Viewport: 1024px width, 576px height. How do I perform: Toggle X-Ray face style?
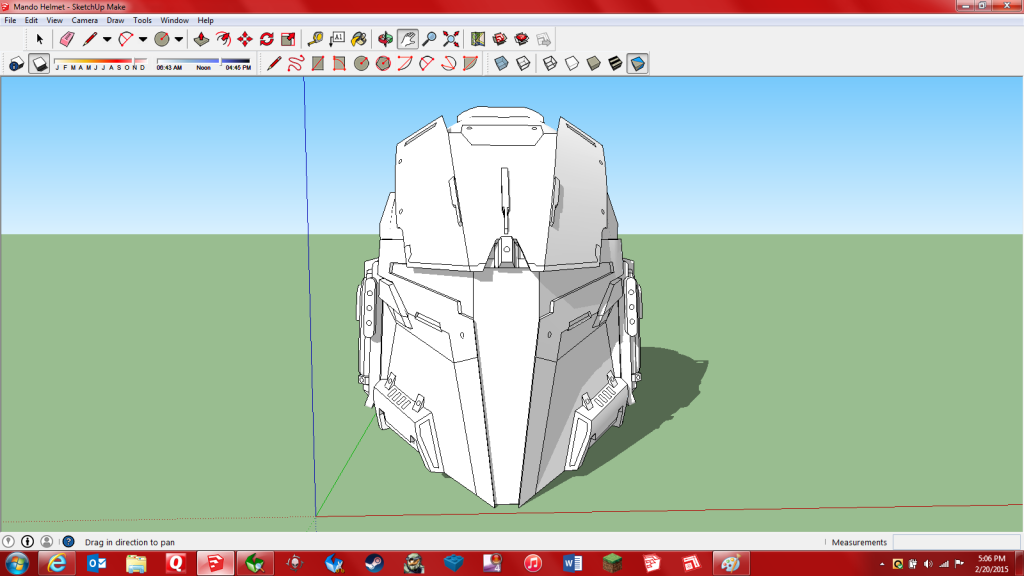pyautogui.click(x=501, y=63)
